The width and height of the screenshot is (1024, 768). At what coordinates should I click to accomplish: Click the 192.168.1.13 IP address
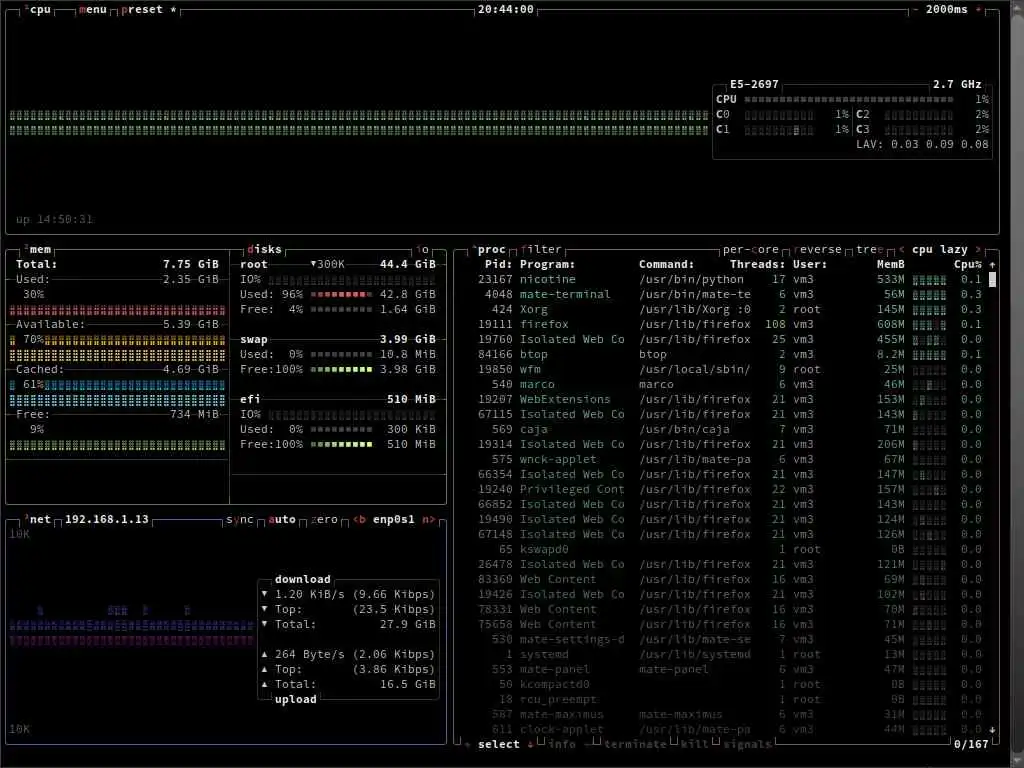click(106, 520)
